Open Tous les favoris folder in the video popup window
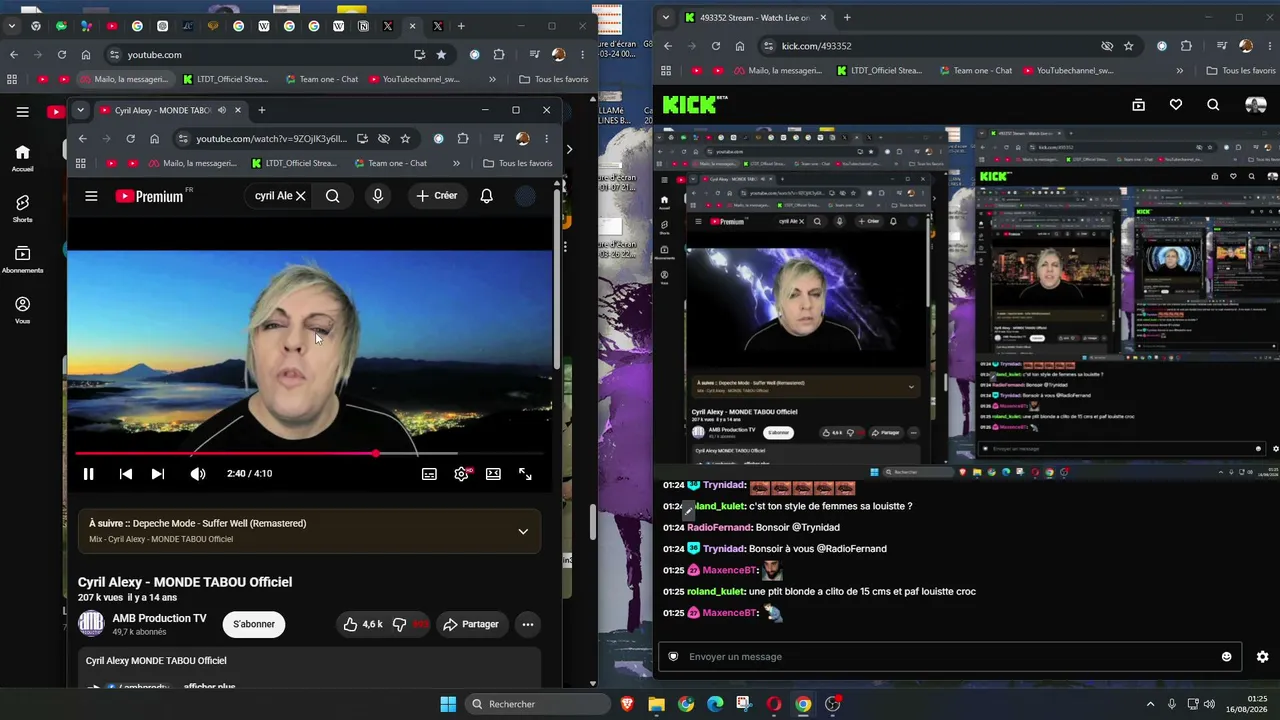This screenshot has width=1280, height=720. (x=517, y=163)
